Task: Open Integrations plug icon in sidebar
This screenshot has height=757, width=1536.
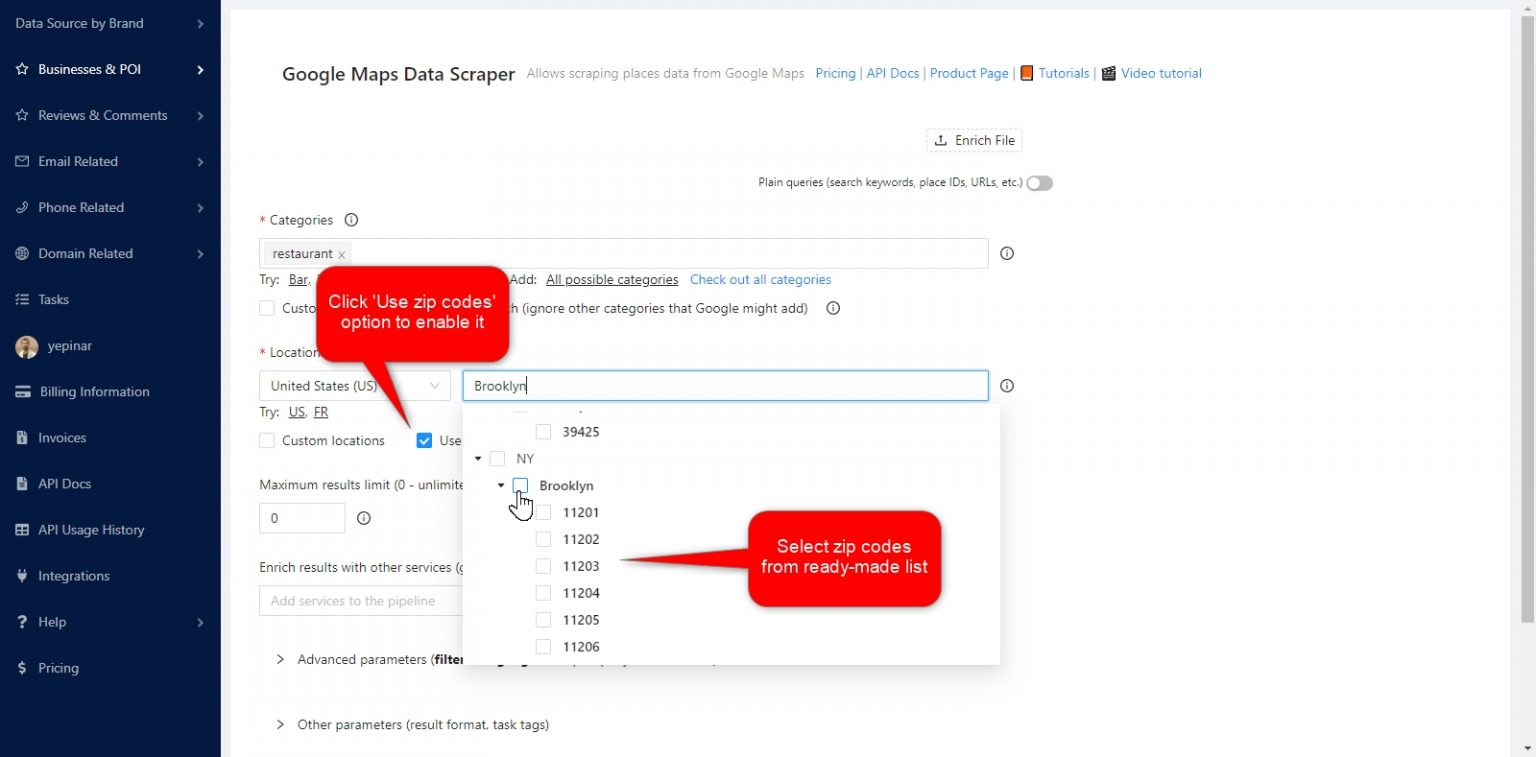Action: pos(22,576)
